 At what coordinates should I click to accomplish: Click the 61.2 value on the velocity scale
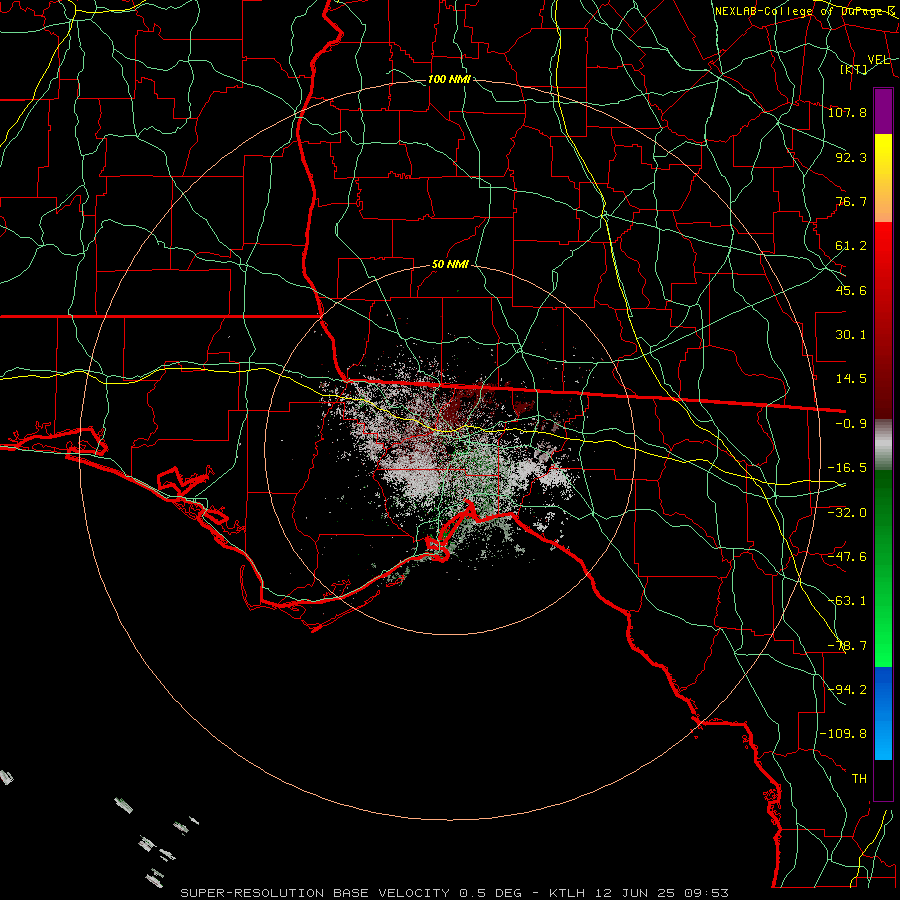click(x=851, y=246)
